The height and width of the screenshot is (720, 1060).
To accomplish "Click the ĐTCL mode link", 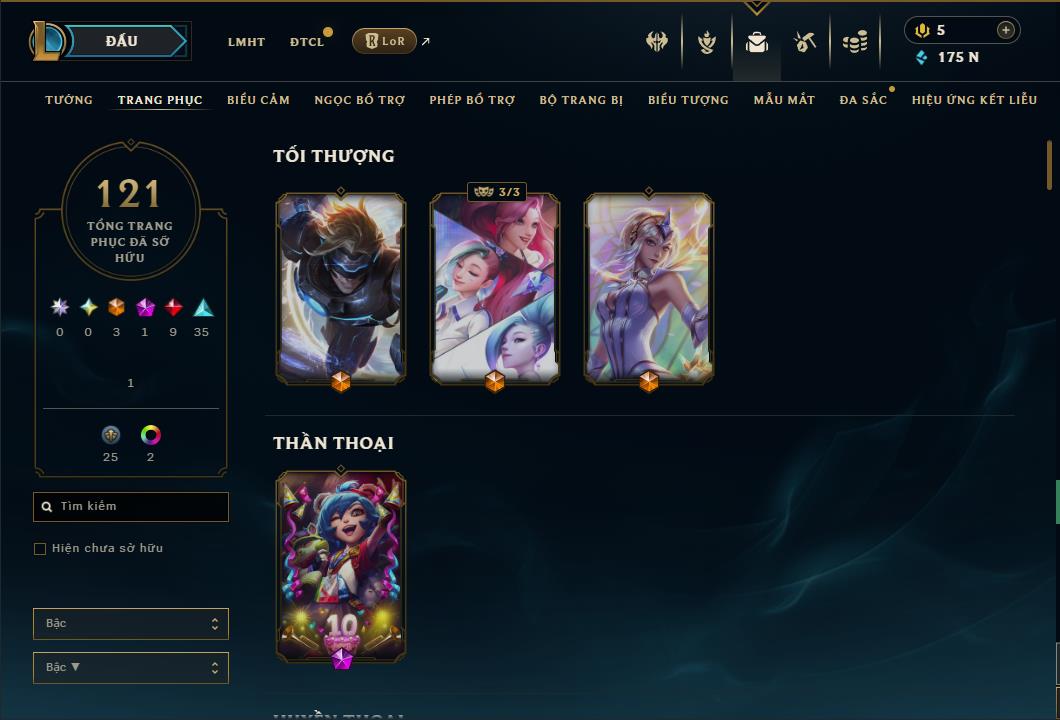I will [x=307, y=42].
